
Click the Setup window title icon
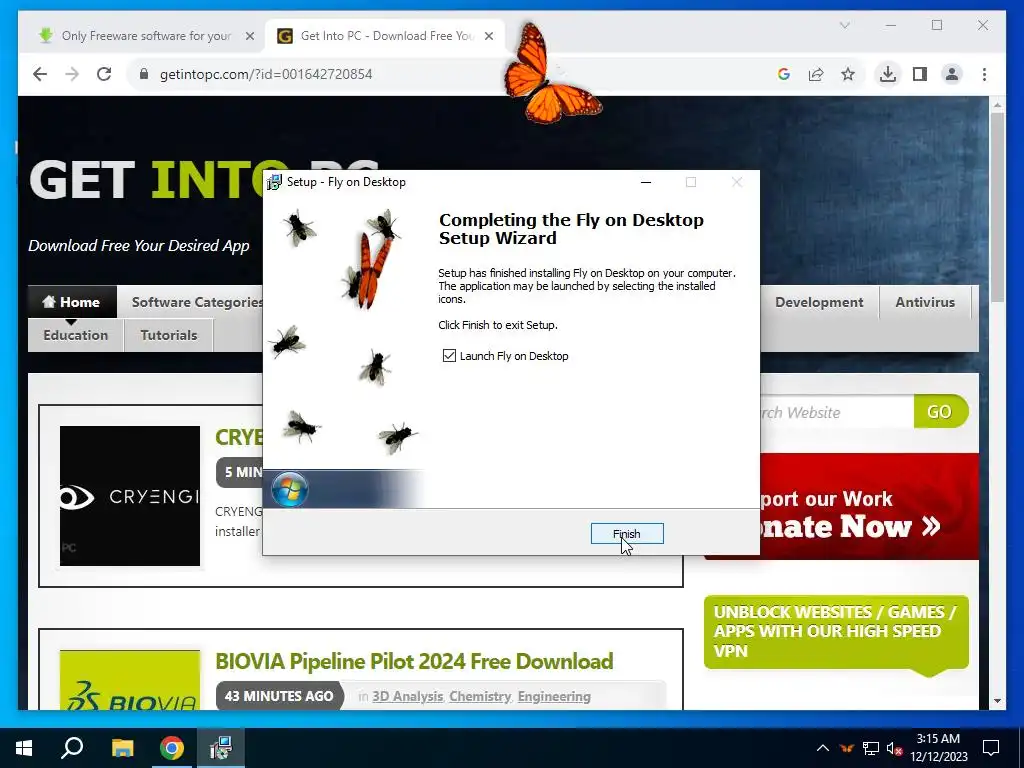click(274, 182)
